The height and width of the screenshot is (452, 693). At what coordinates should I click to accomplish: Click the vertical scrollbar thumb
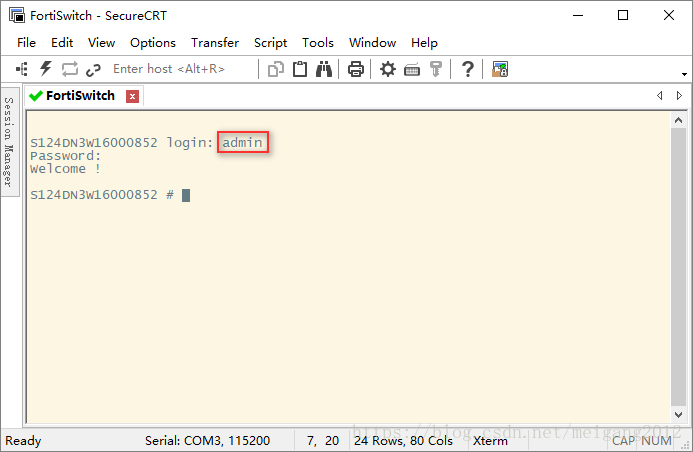[x=678, y=267]
